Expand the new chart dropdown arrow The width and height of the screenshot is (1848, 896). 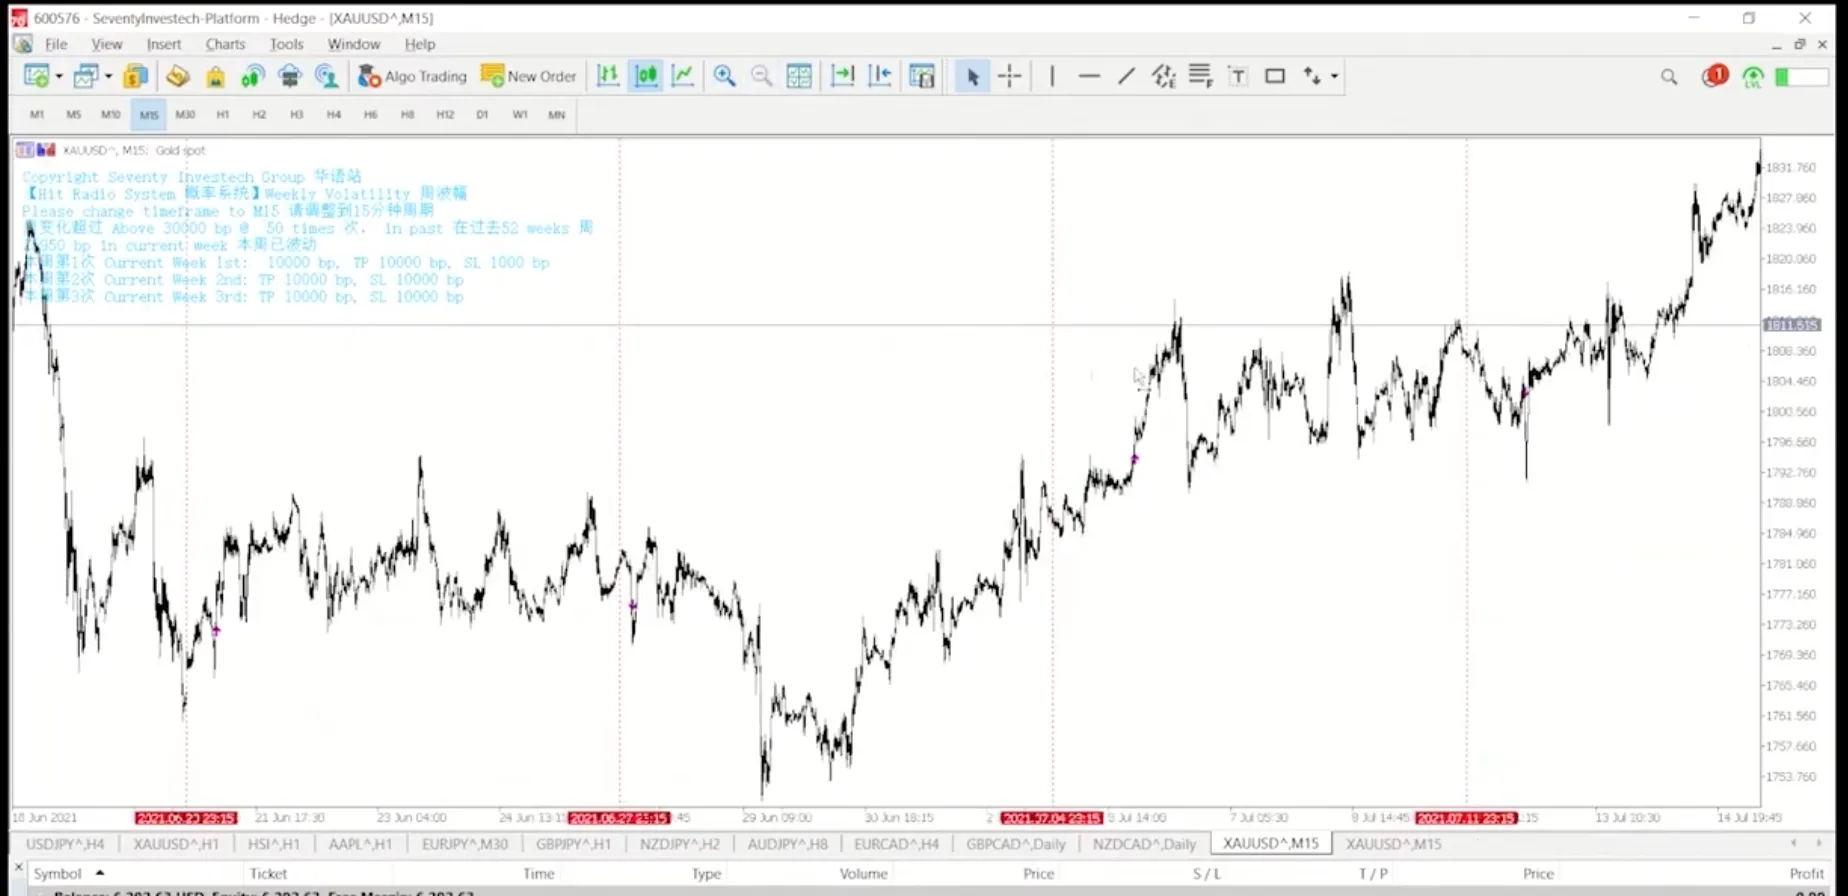click(59, 77)
